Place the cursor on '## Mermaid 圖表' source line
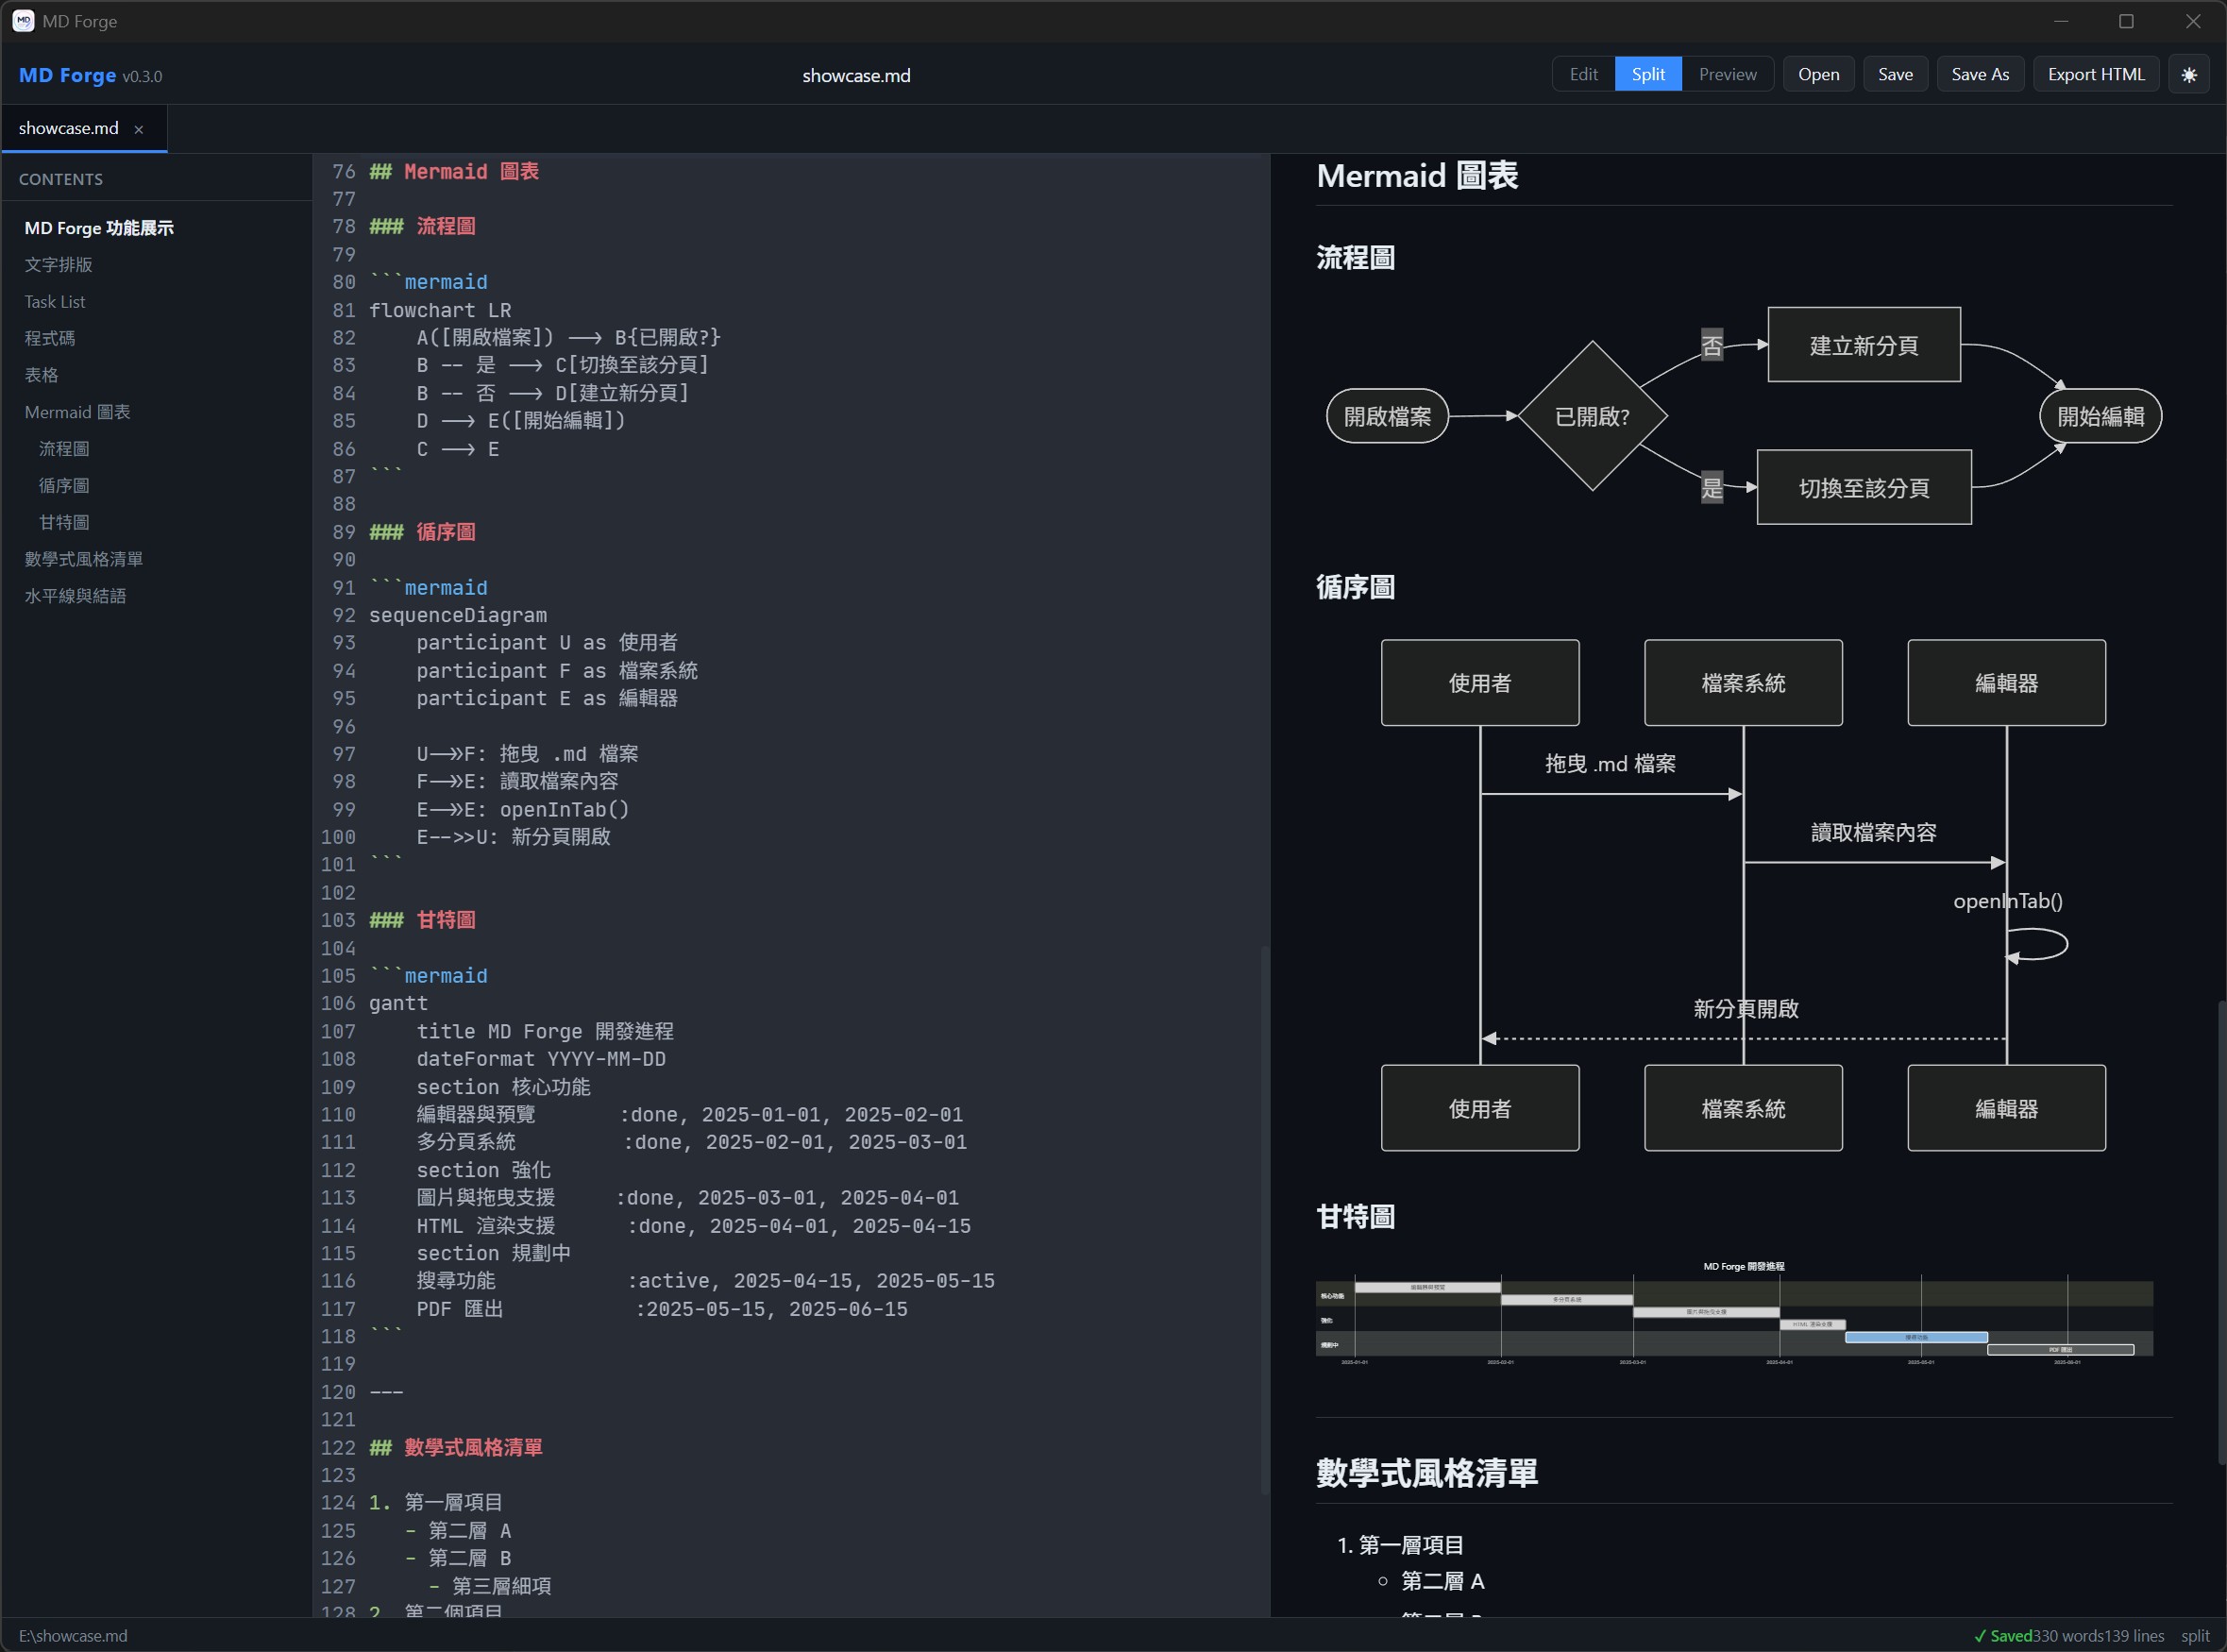Viewport: 2227px width, 1652px height. pos(454,171)
